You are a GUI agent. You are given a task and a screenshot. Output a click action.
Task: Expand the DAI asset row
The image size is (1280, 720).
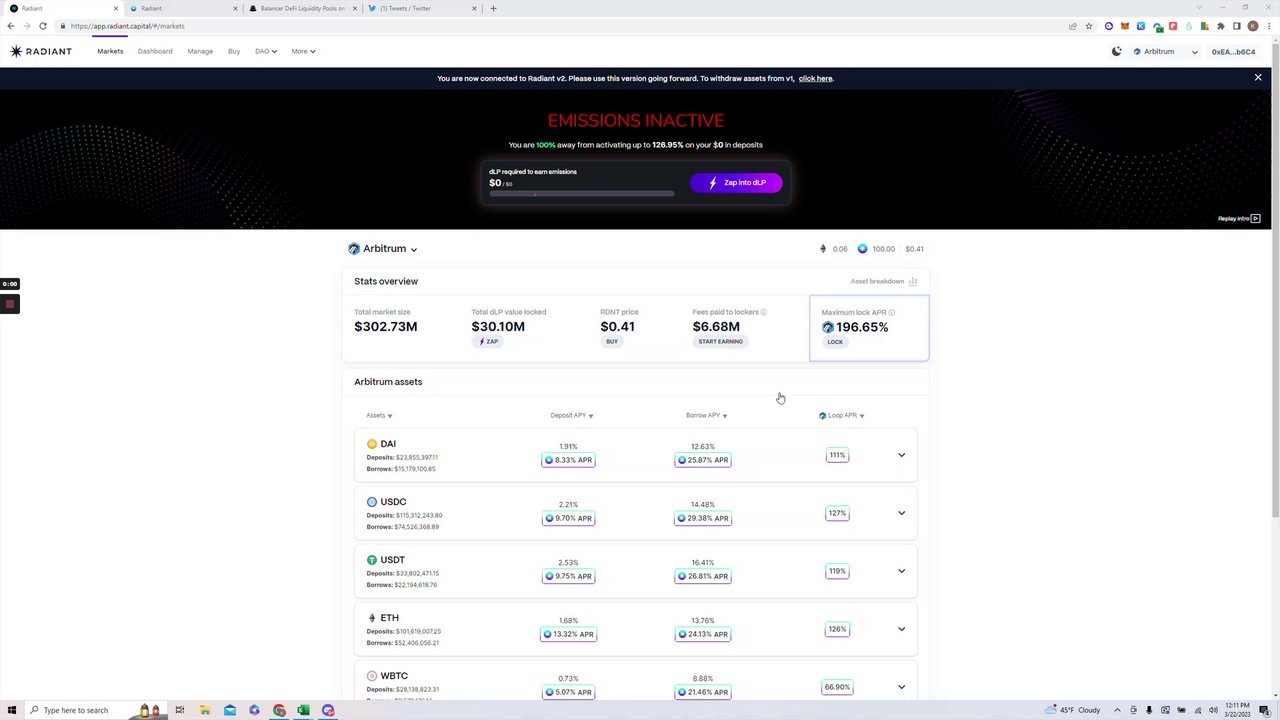click(901, 455)
